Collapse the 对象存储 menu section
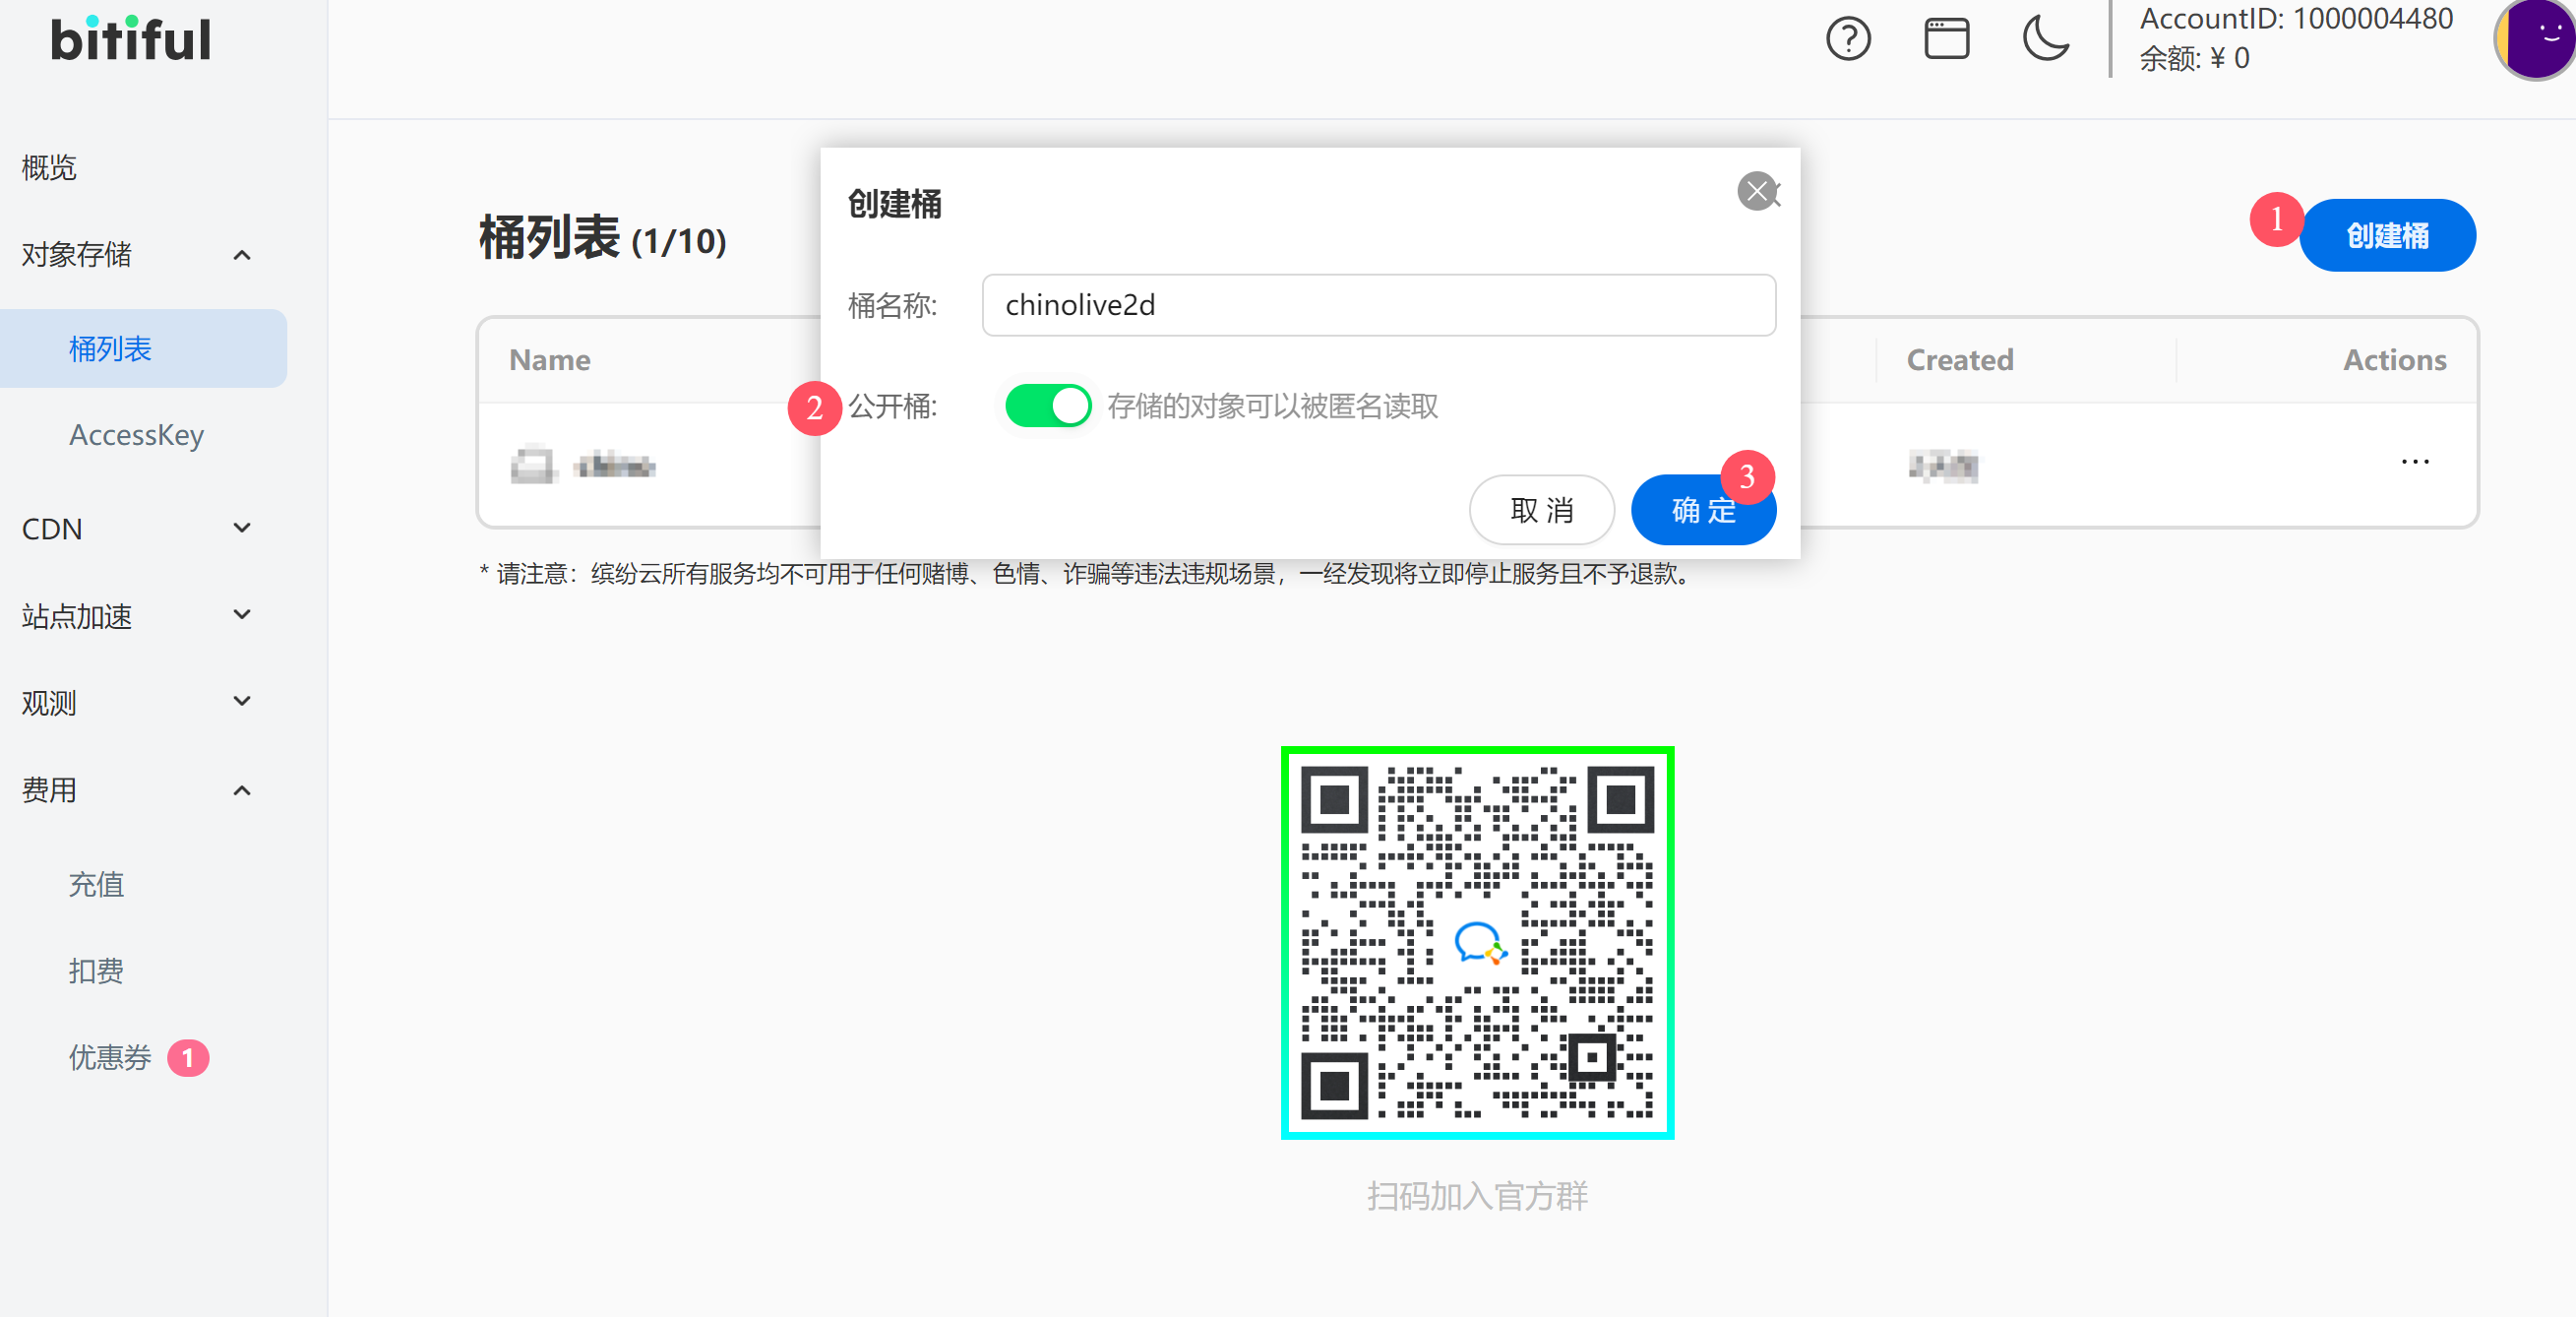 click(x=135, y=255)
